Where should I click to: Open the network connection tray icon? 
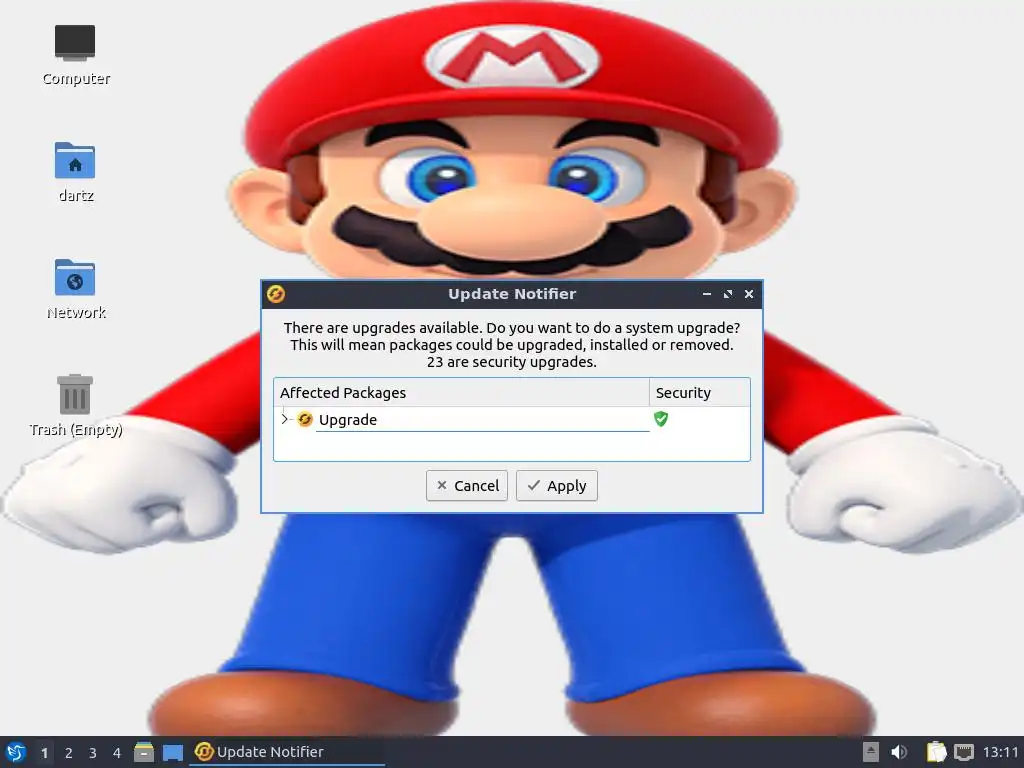963,752
